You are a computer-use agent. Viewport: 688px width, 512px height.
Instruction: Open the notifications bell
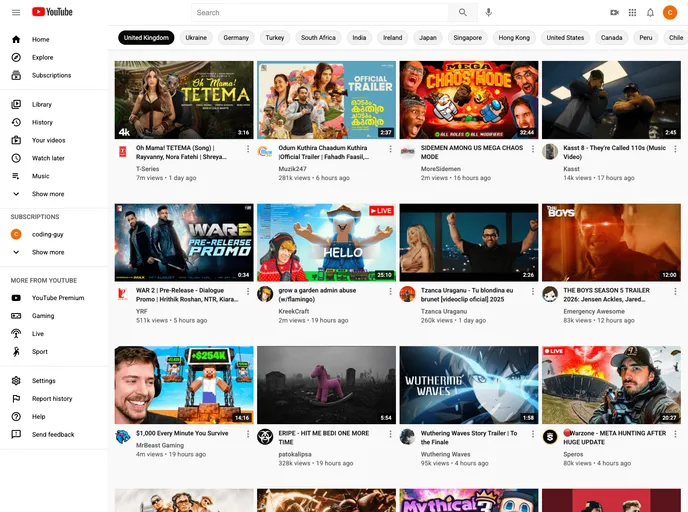pyautogui.click(x=650, y=13)
